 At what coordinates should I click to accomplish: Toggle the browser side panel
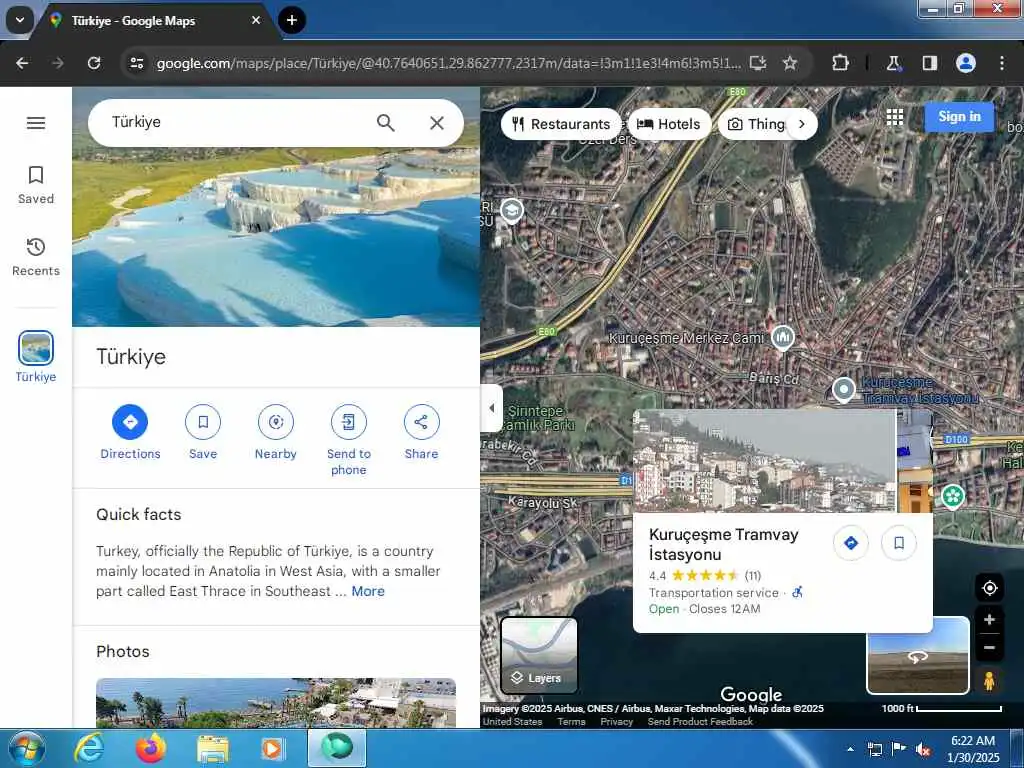coord(929,63)
